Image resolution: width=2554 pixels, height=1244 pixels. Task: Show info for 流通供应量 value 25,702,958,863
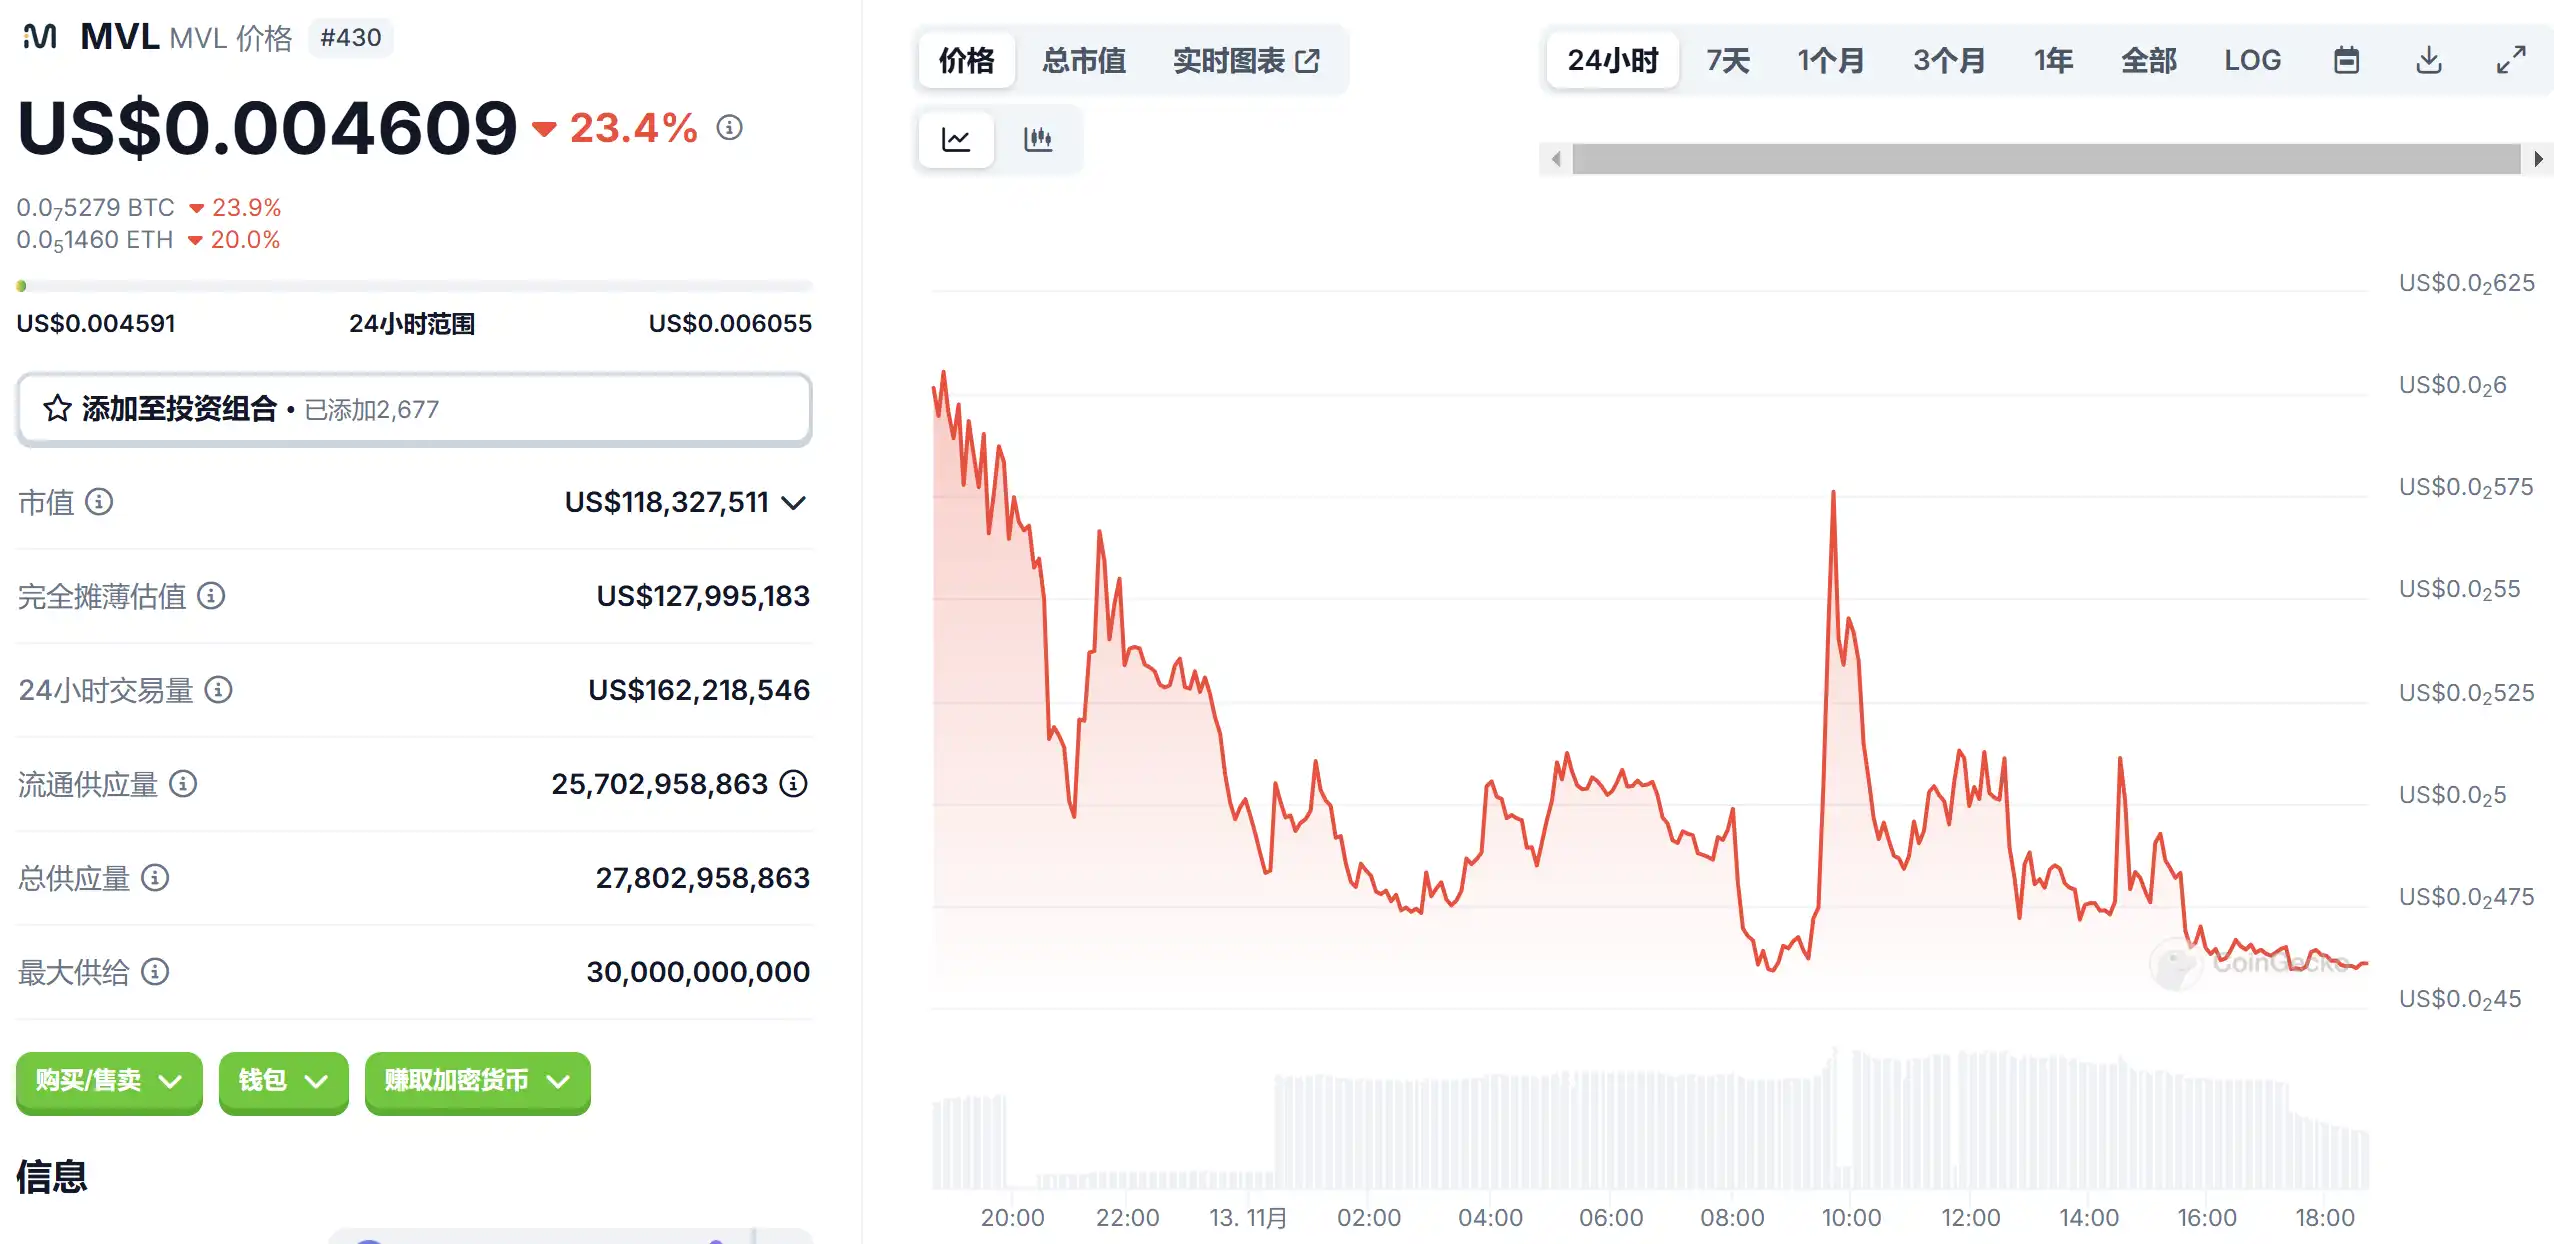pos(794,783)
